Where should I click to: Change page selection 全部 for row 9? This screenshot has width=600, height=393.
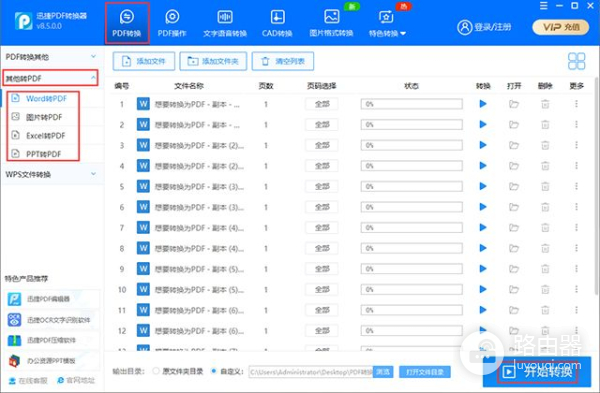pos(322,269)
